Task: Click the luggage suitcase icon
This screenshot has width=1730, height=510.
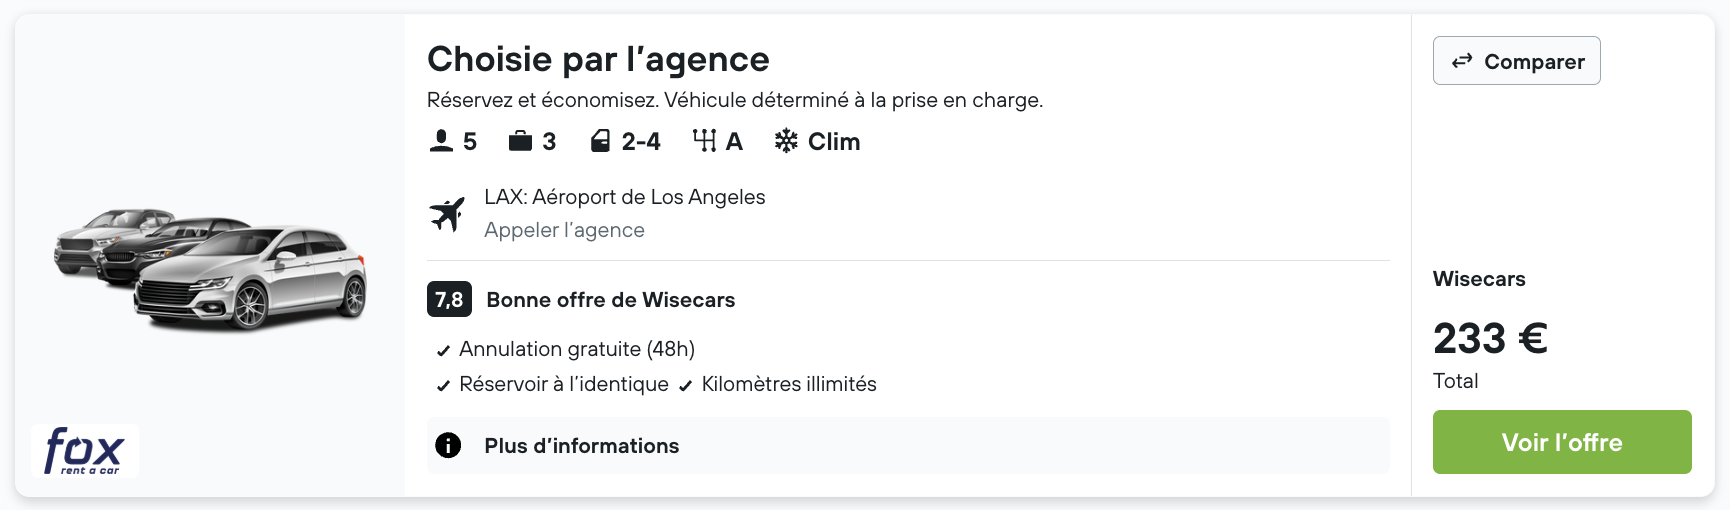Action: 520,141
